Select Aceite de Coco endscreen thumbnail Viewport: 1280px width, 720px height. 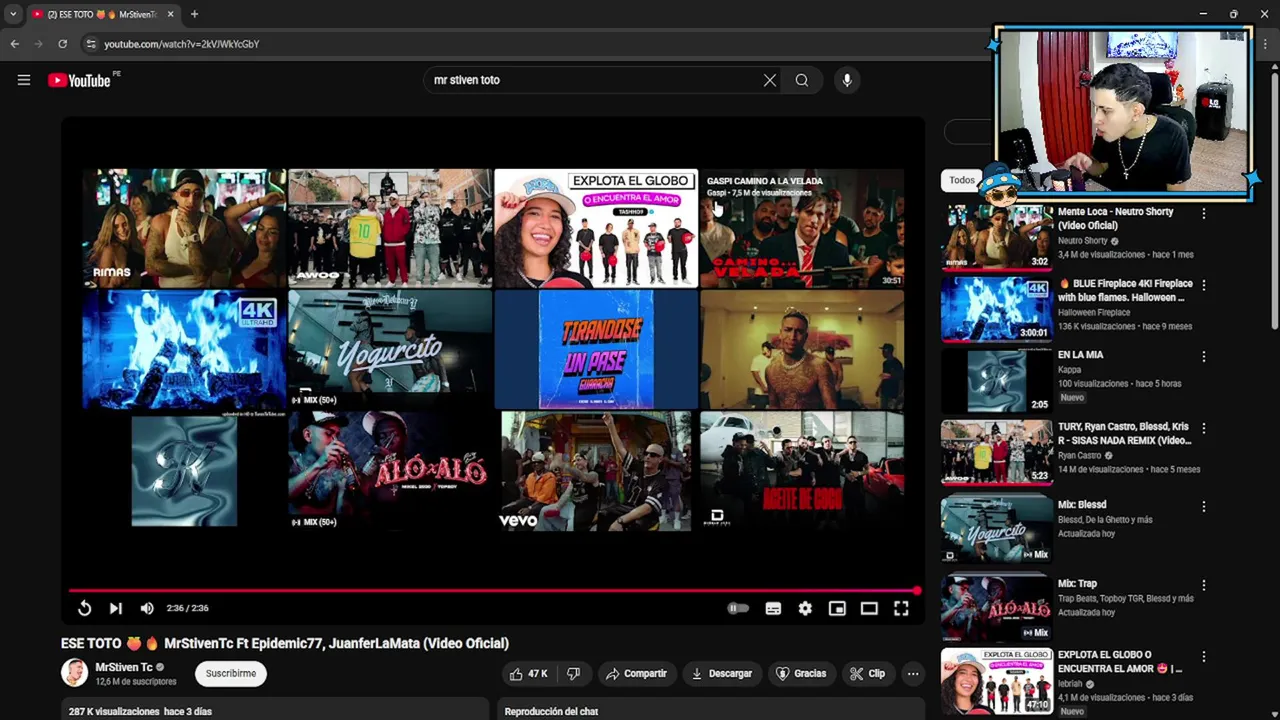pyautogui.click(x=802, y=471)
